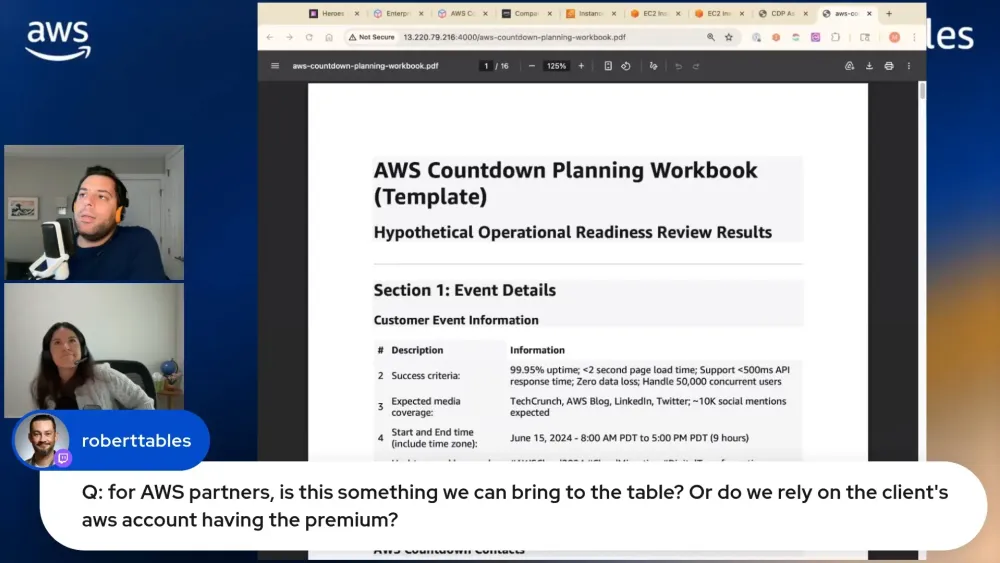Click the 'Information' column header

(537, 350)
